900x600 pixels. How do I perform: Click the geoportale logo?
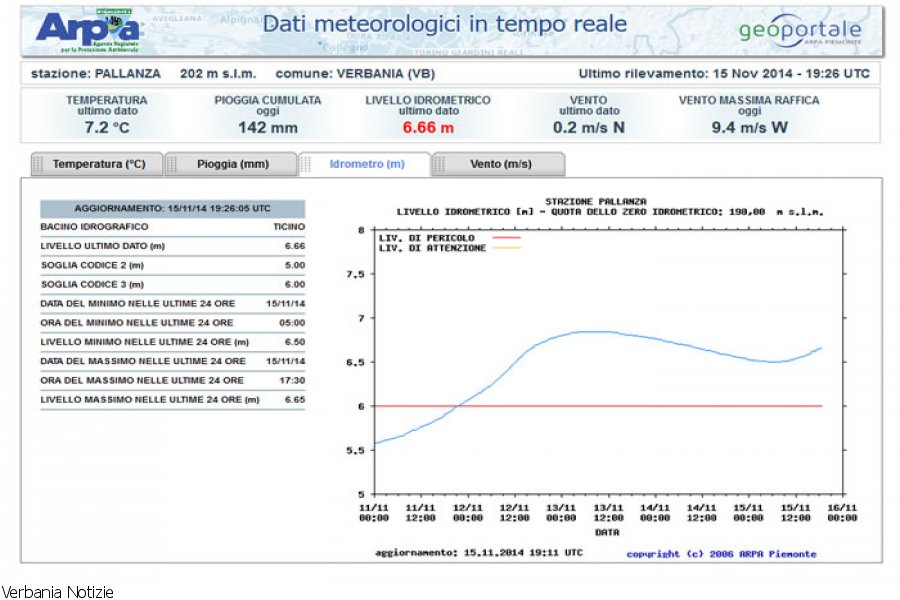click(x=799, y=30)
